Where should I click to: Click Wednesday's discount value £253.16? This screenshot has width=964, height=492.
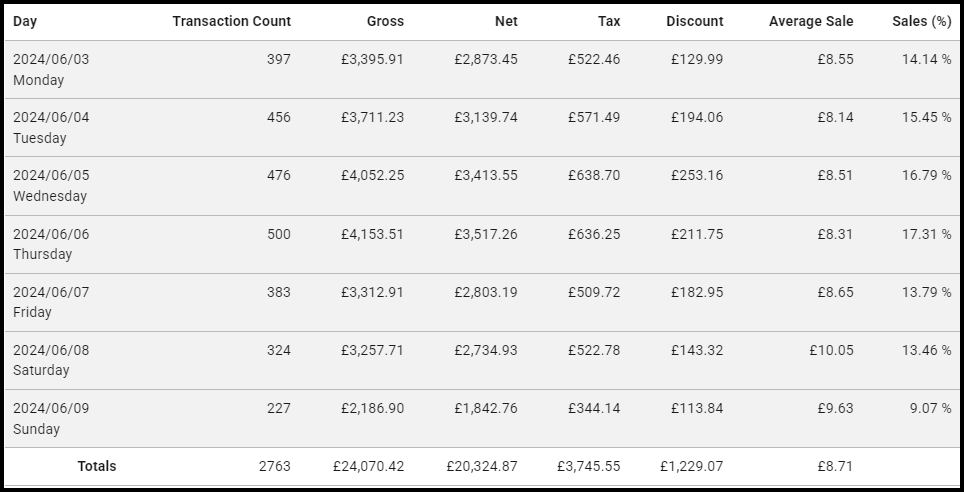tap(697, 175)
